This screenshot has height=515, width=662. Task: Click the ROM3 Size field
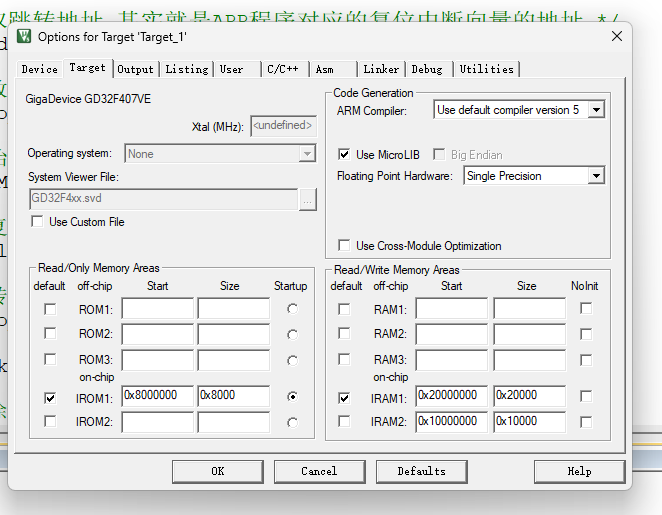[x=234, y=360]
